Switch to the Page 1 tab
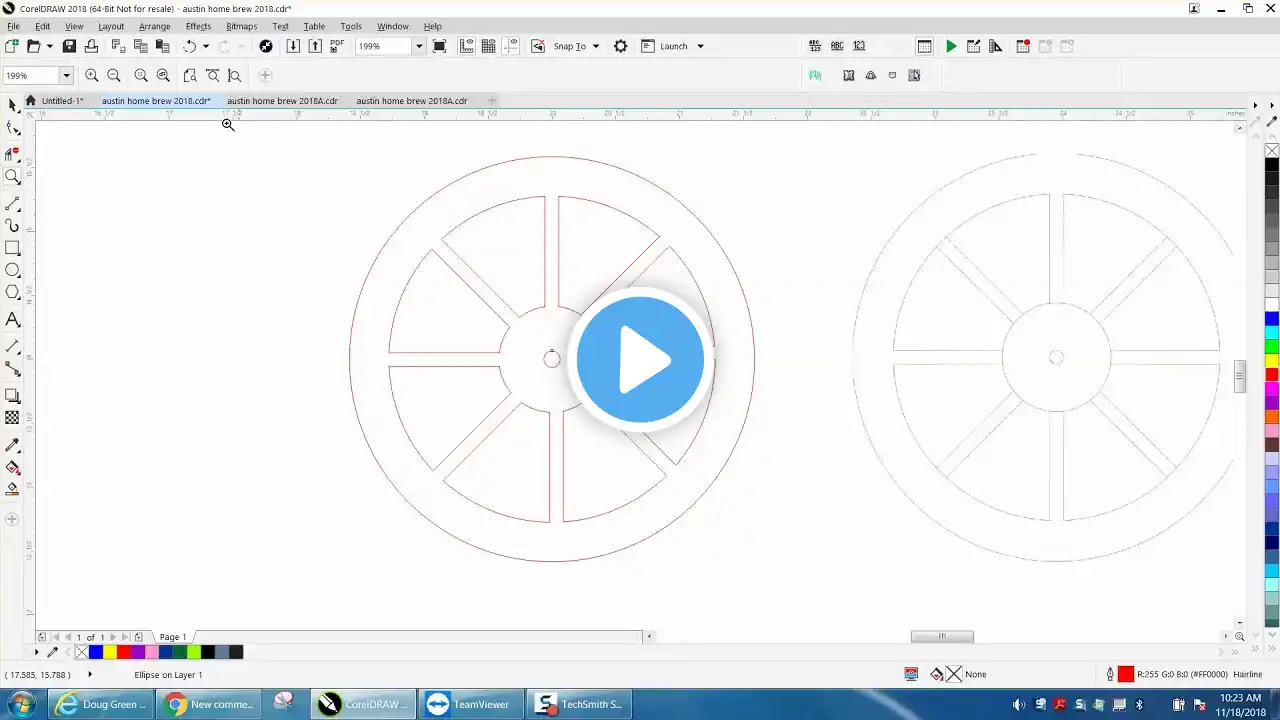Viewport: 1280px width, 720px height. [173, 637]
